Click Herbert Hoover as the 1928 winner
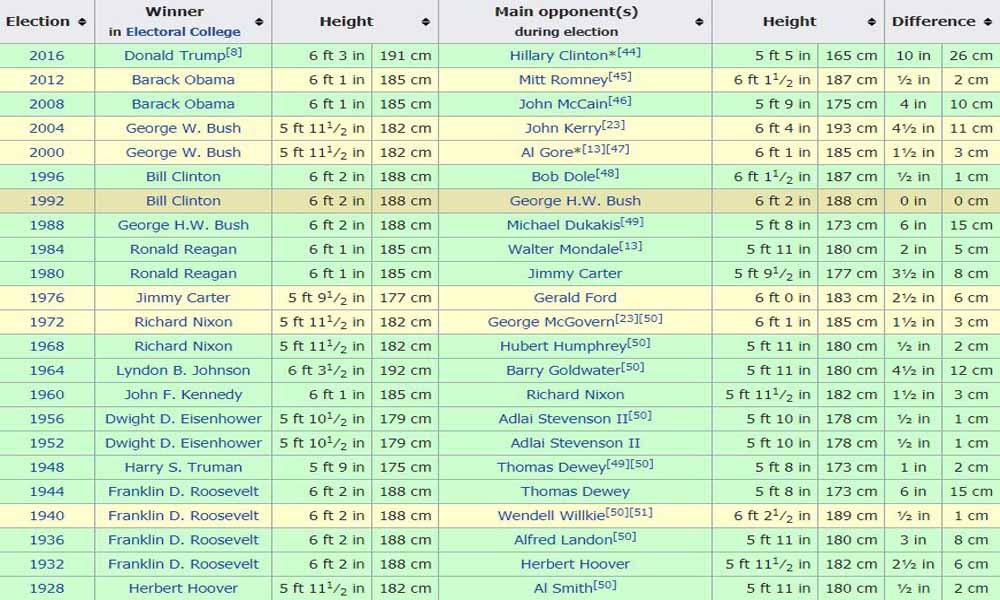 click(183, 589)
